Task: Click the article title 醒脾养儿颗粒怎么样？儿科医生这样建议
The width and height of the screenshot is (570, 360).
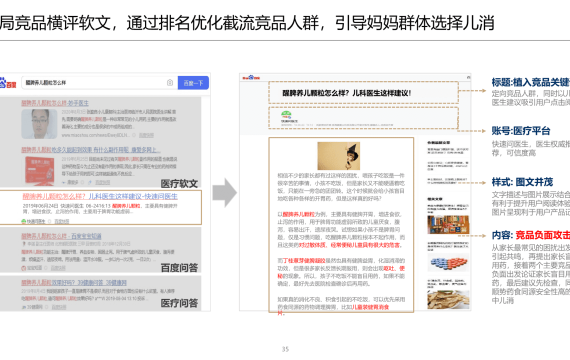Action: click(x=346, y=93)
